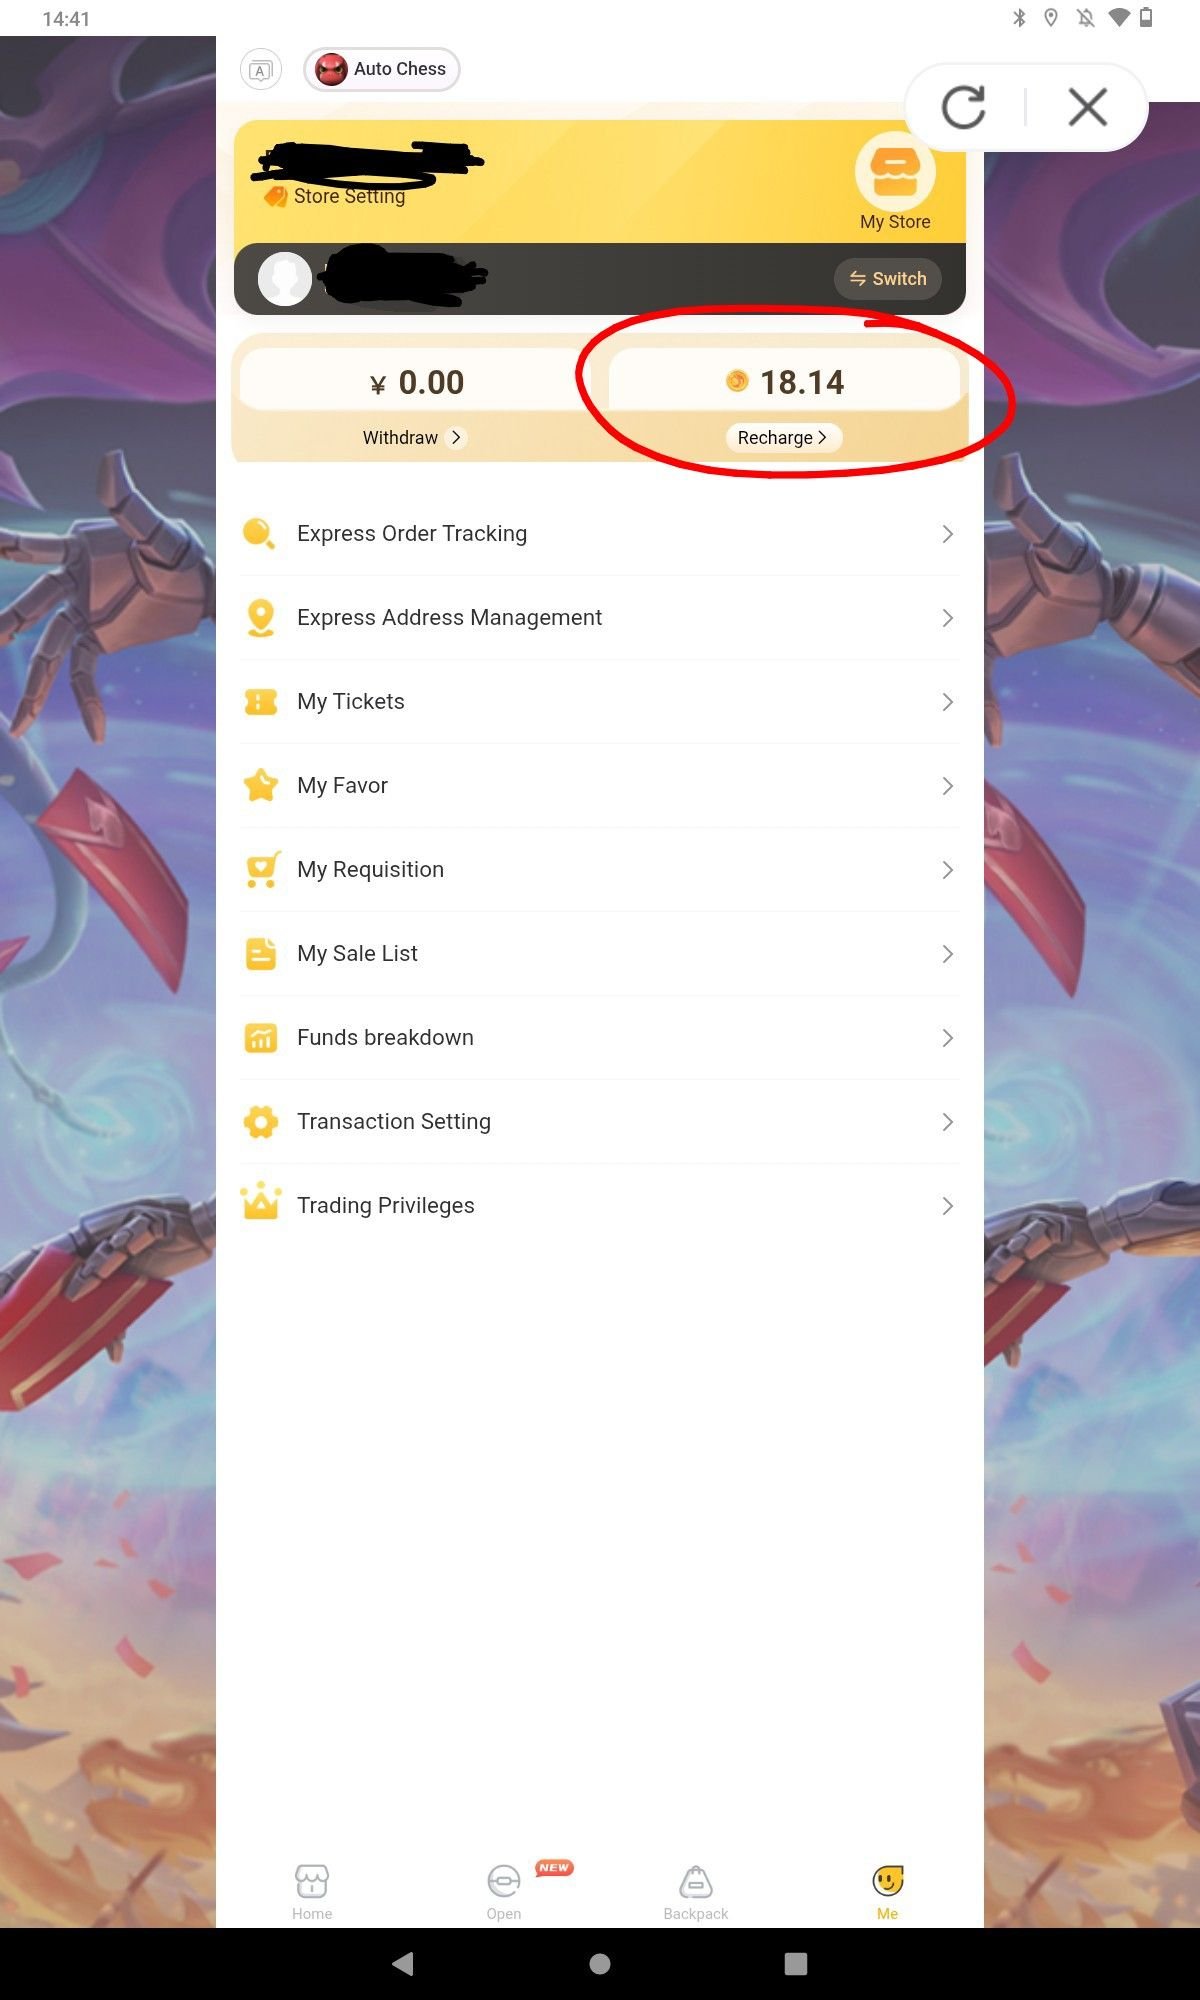Open Transaction Setting text entry

[394, 1122]
